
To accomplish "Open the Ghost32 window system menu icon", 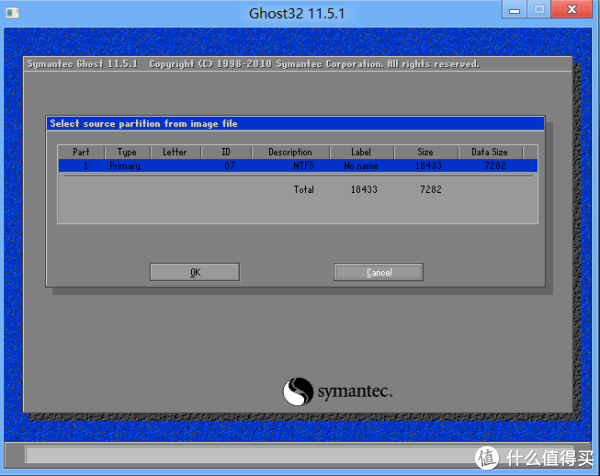I will pyautogui.click(x=12, y=13).
